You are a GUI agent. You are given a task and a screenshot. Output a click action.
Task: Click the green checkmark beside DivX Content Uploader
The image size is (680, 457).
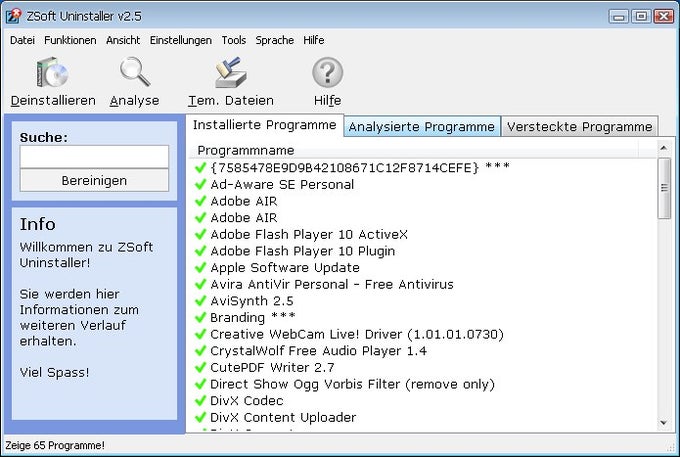pos(200,417)
